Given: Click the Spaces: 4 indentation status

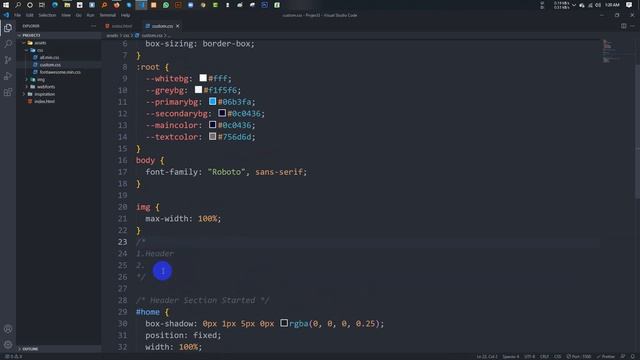Looking at the screenshot, I should pyautogui.click(x=511, y=356).
